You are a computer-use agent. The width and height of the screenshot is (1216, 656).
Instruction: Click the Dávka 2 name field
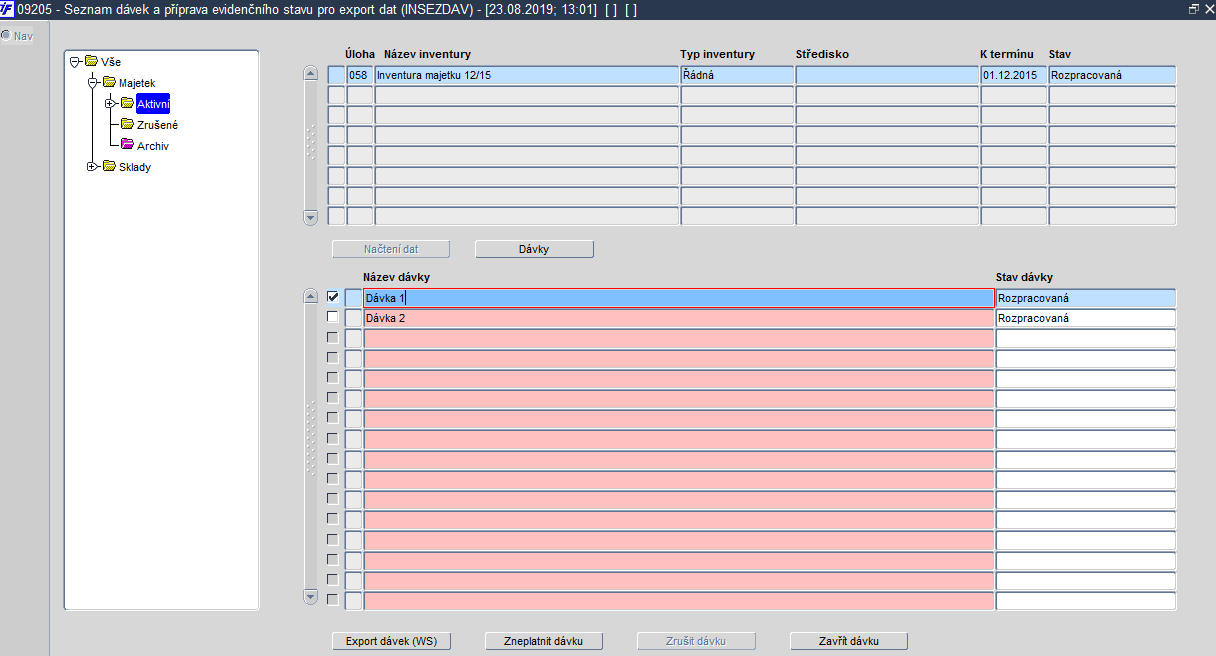(x=679, y=318)
